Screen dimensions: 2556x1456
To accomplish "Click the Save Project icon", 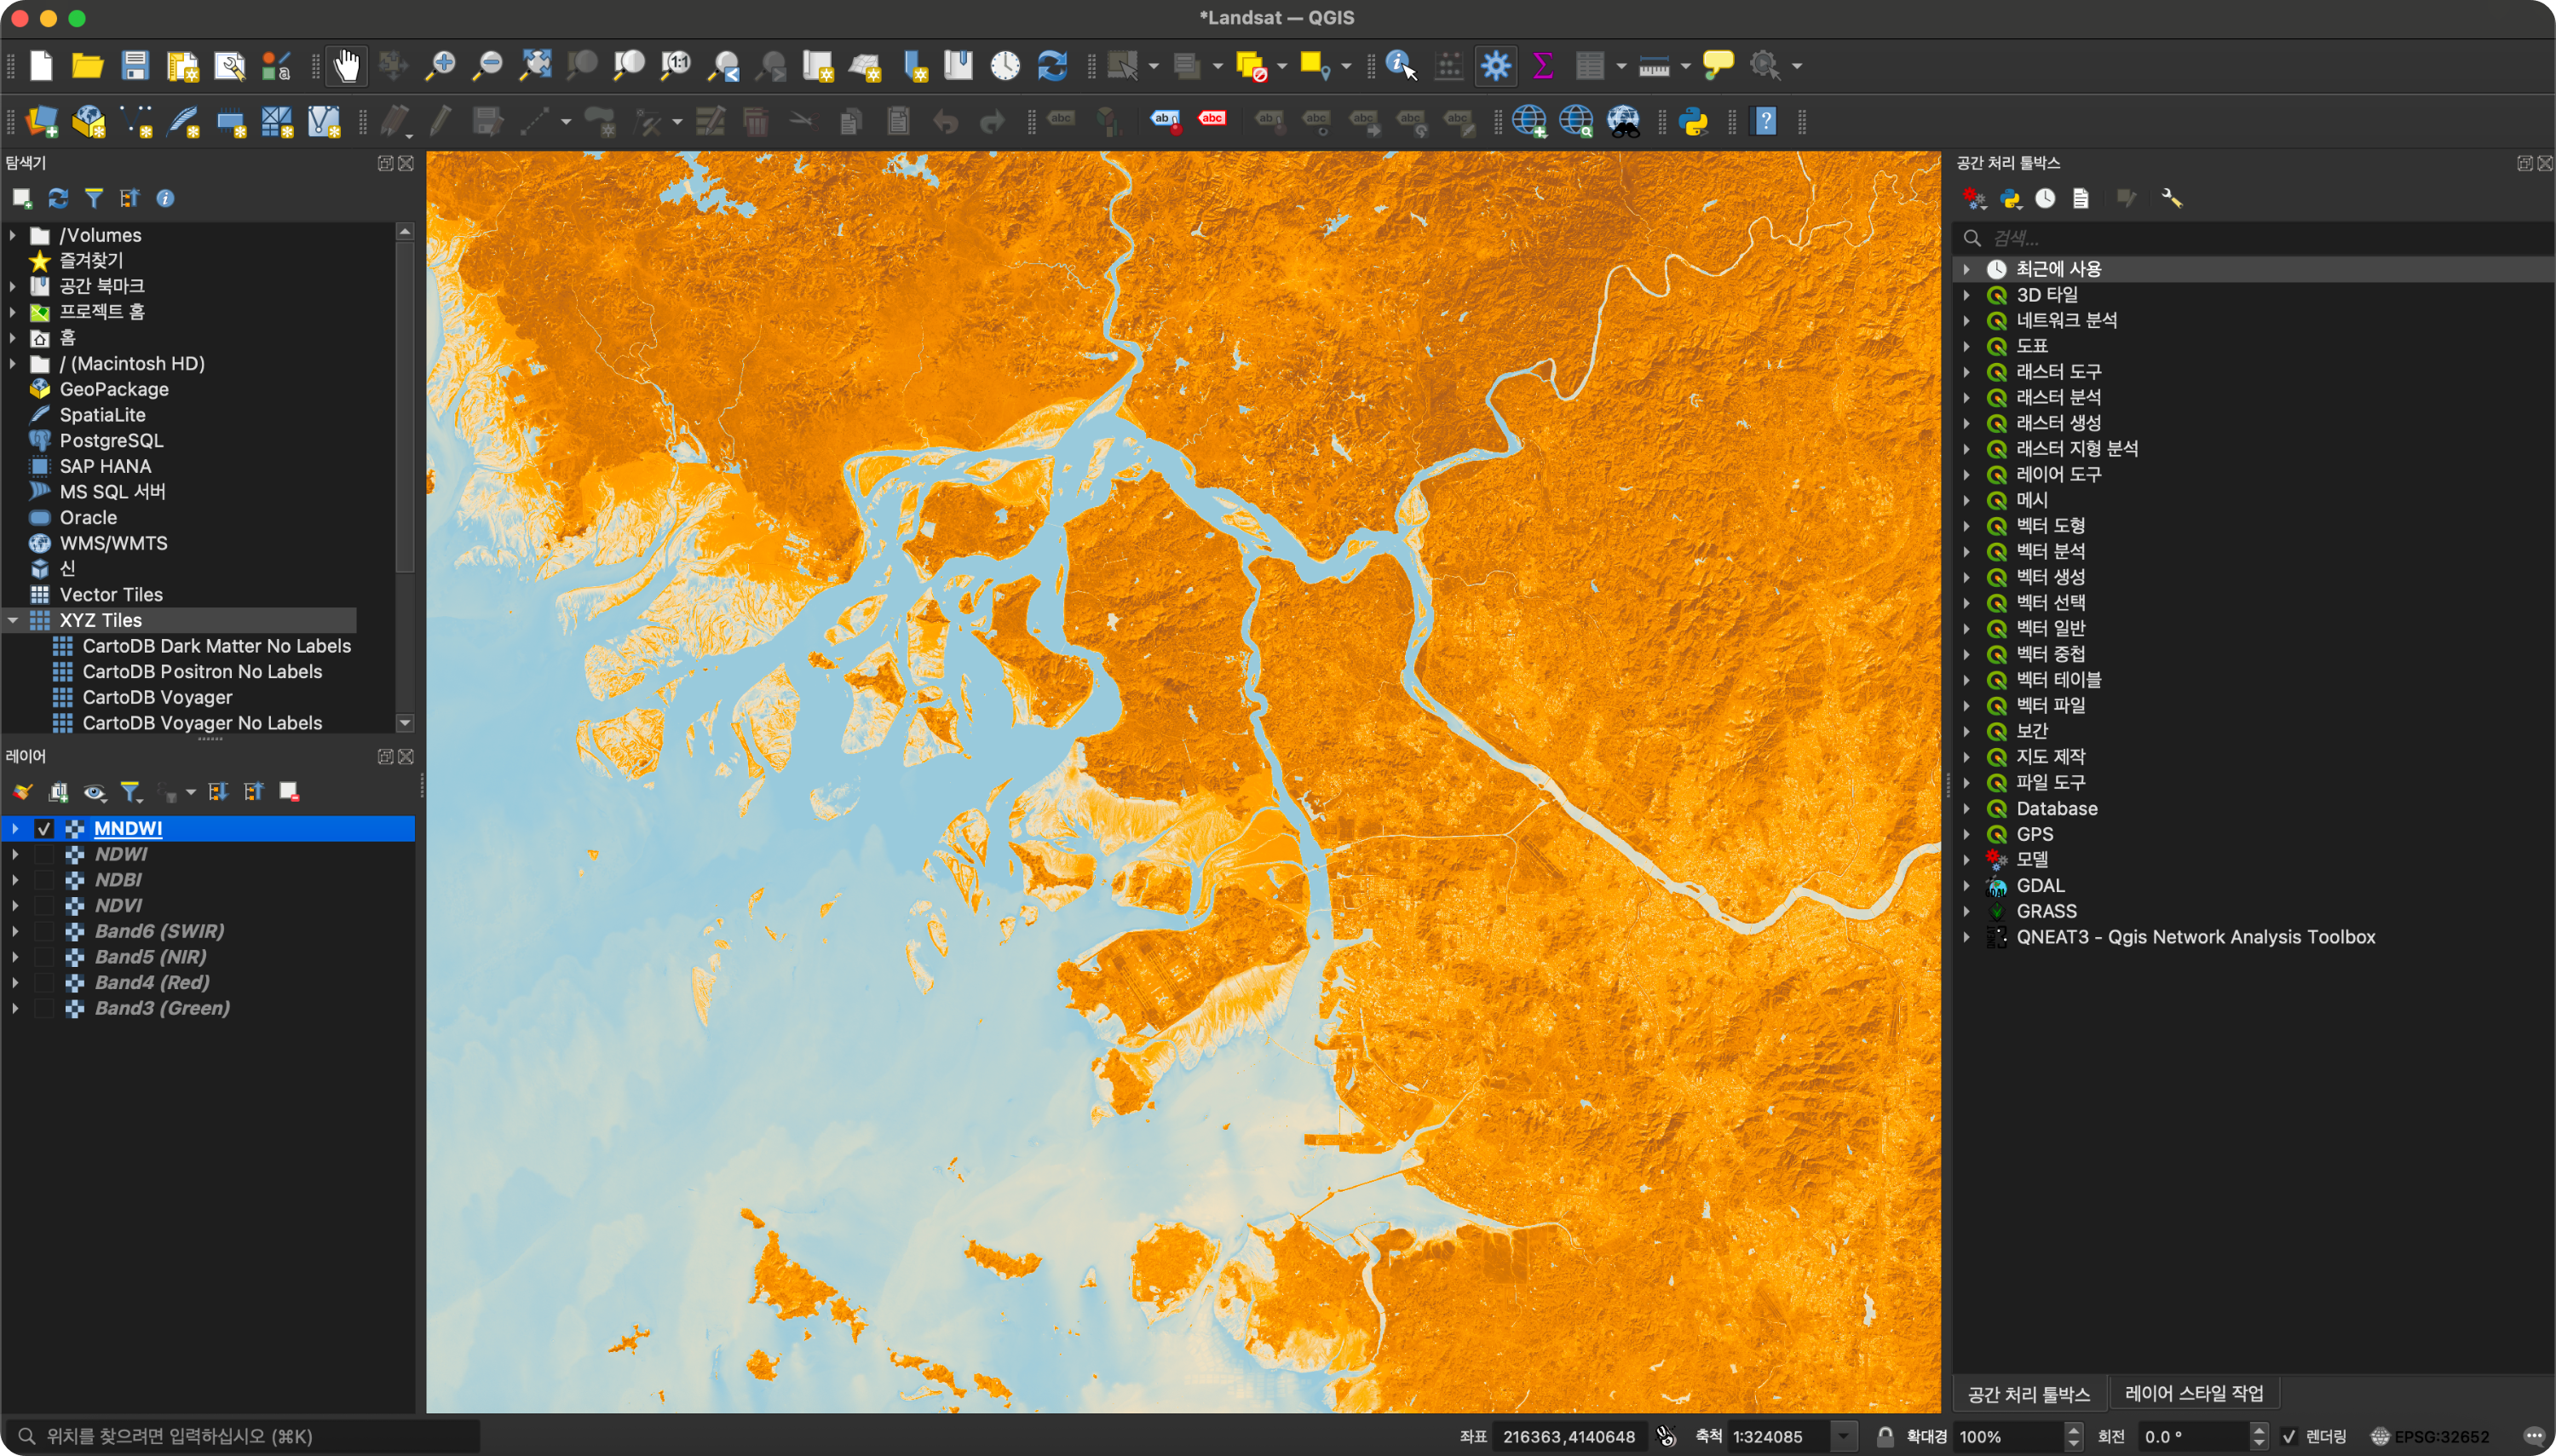I will click(135, 66).
